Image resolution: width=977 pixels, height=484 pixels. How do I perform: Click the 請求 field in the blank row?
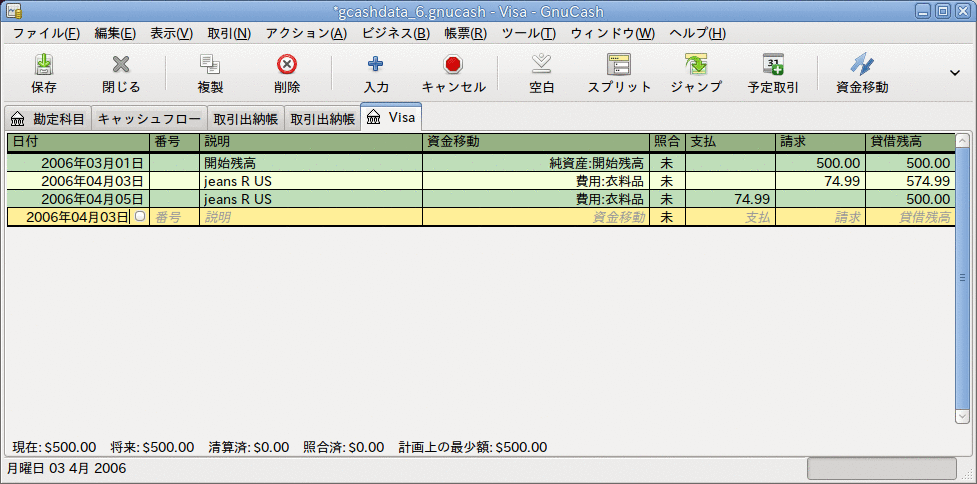(x=820, y=217)
